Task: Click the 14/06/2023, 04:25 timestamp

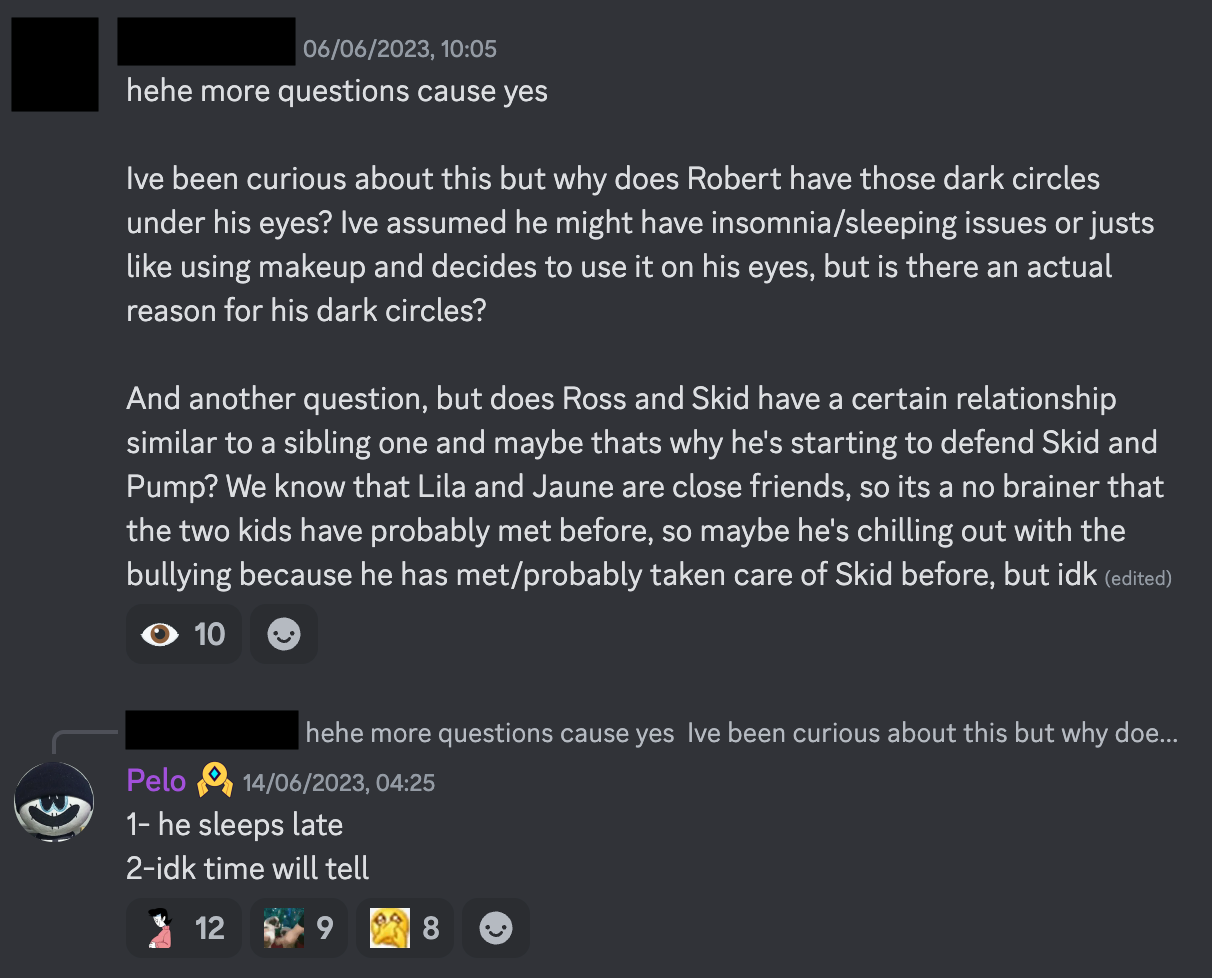Action: [339, 782]
